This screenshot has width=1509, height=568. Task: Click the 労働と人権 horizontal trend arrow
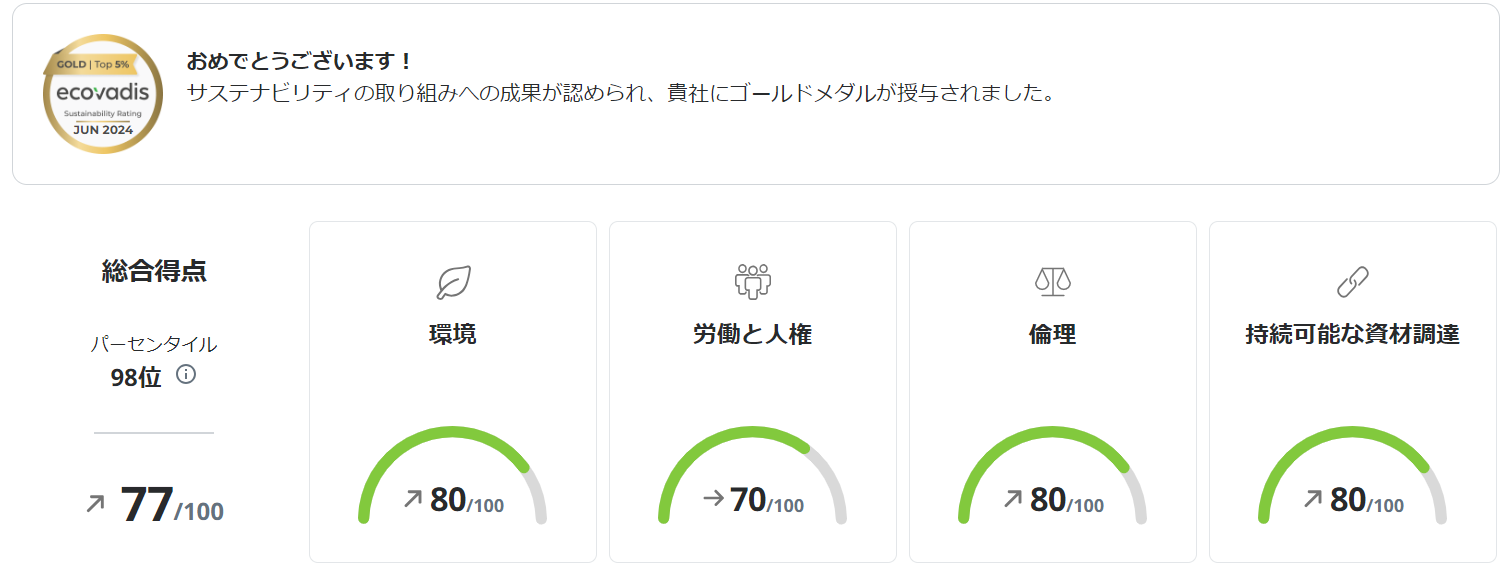click(x=713, y=498)
